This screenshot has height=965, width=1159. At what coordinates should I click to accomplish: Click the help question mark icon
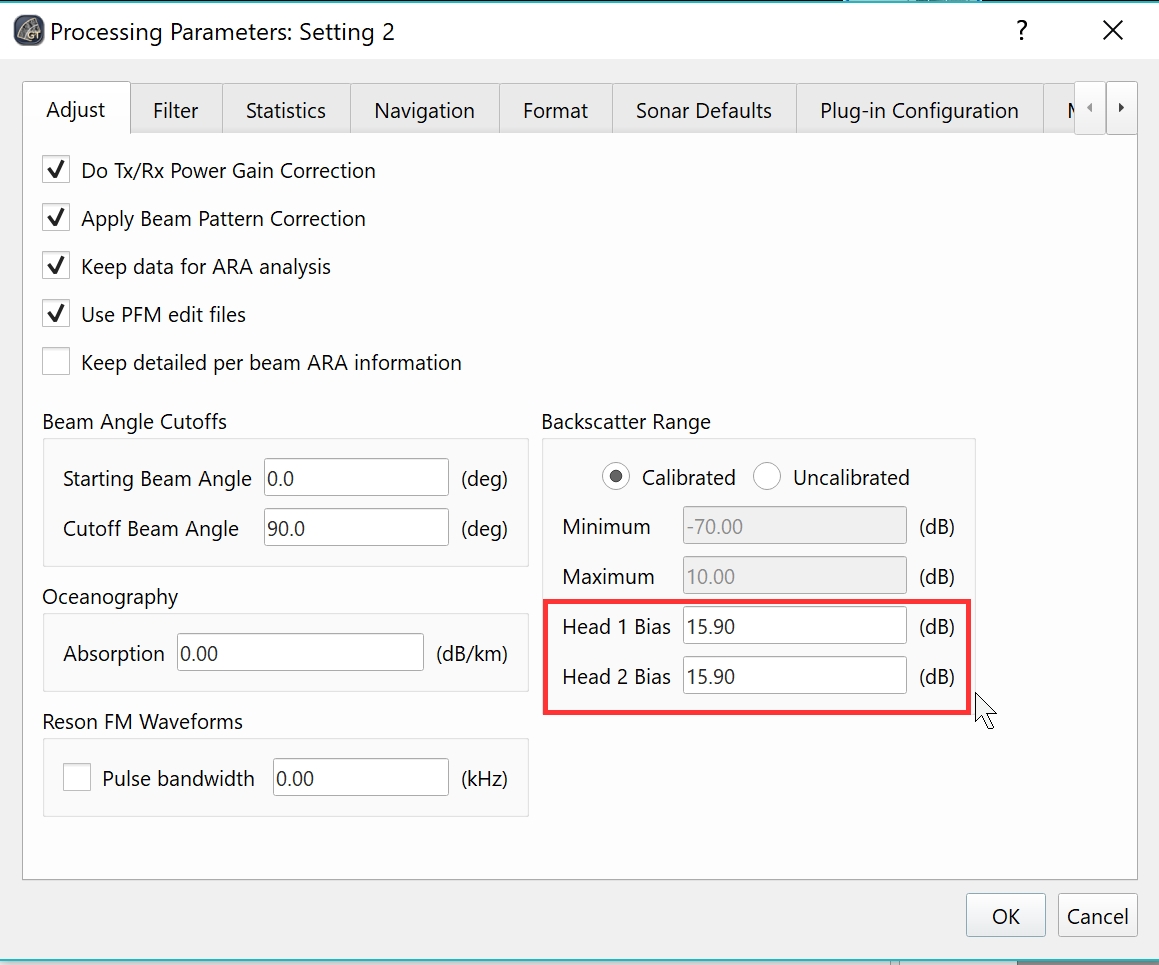coord(1021,31)
